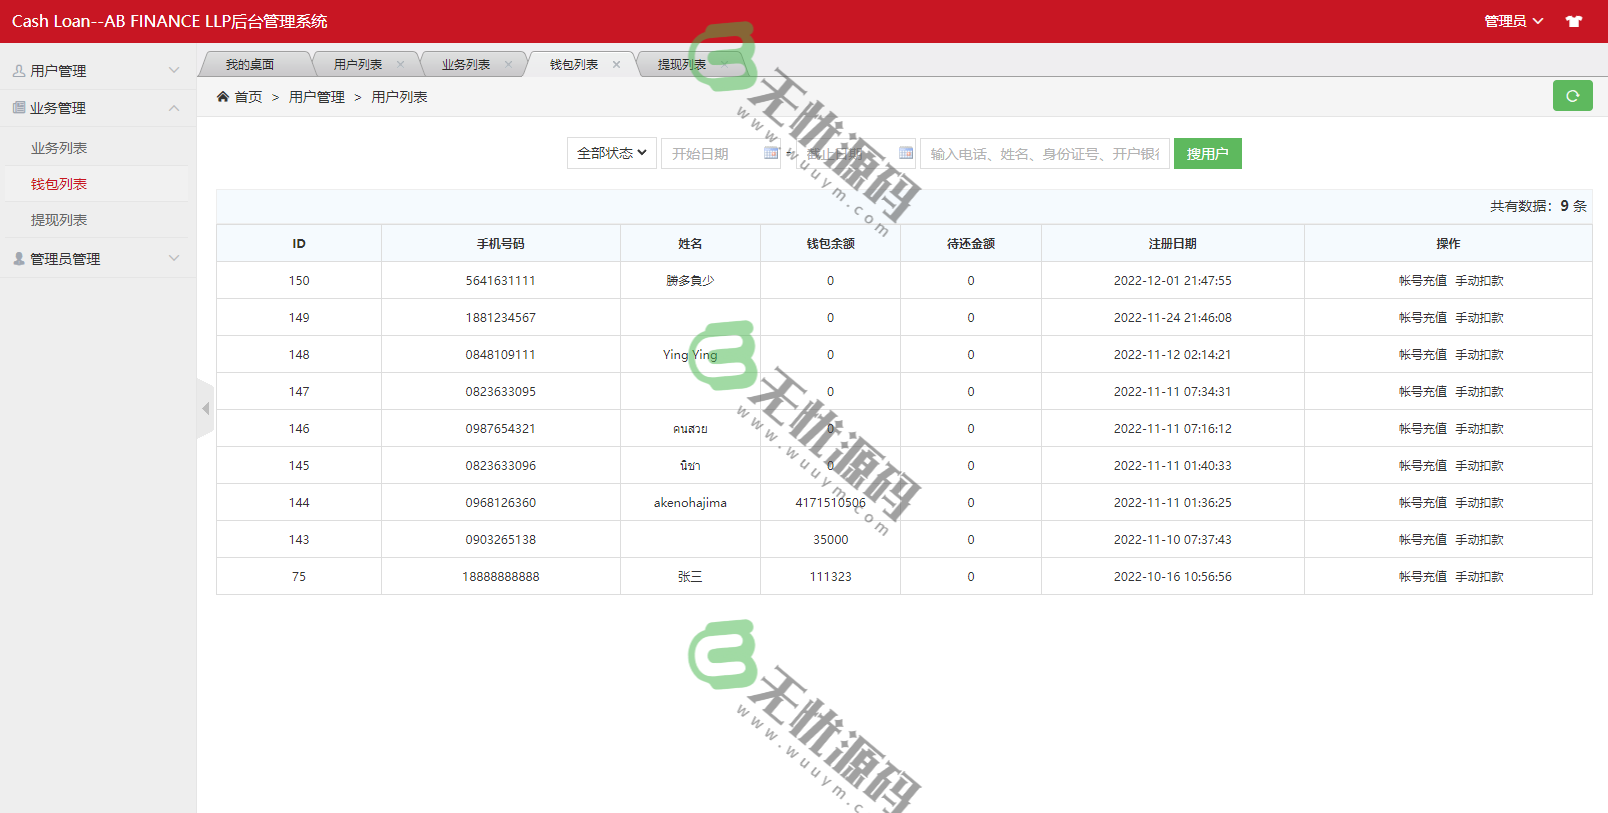
Task: Click the ID cell 144
Action: [x=299, y=502]
